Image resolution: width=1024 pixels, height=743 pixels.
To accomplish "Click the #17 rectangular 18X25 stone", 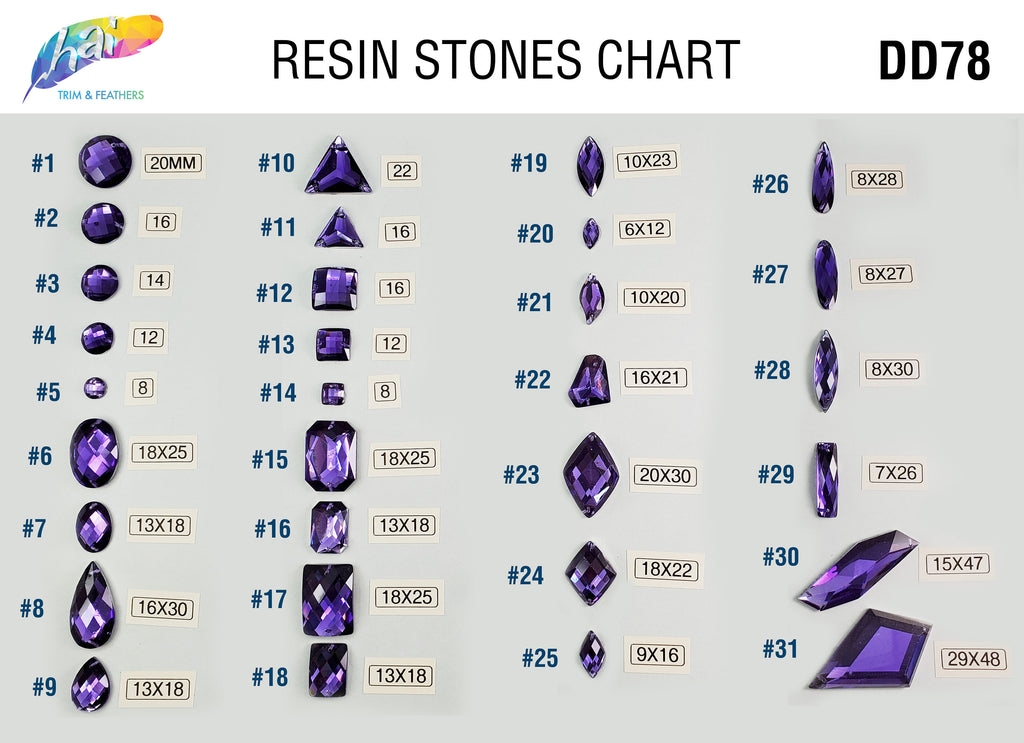I will coord(328,601).
